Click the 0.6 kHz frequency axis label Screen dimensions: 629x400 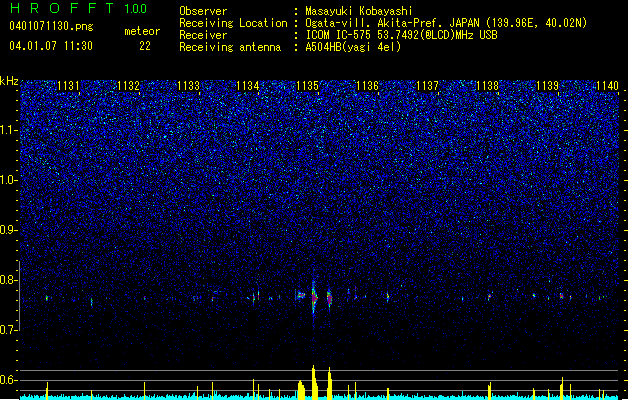[x=8, y=380]
